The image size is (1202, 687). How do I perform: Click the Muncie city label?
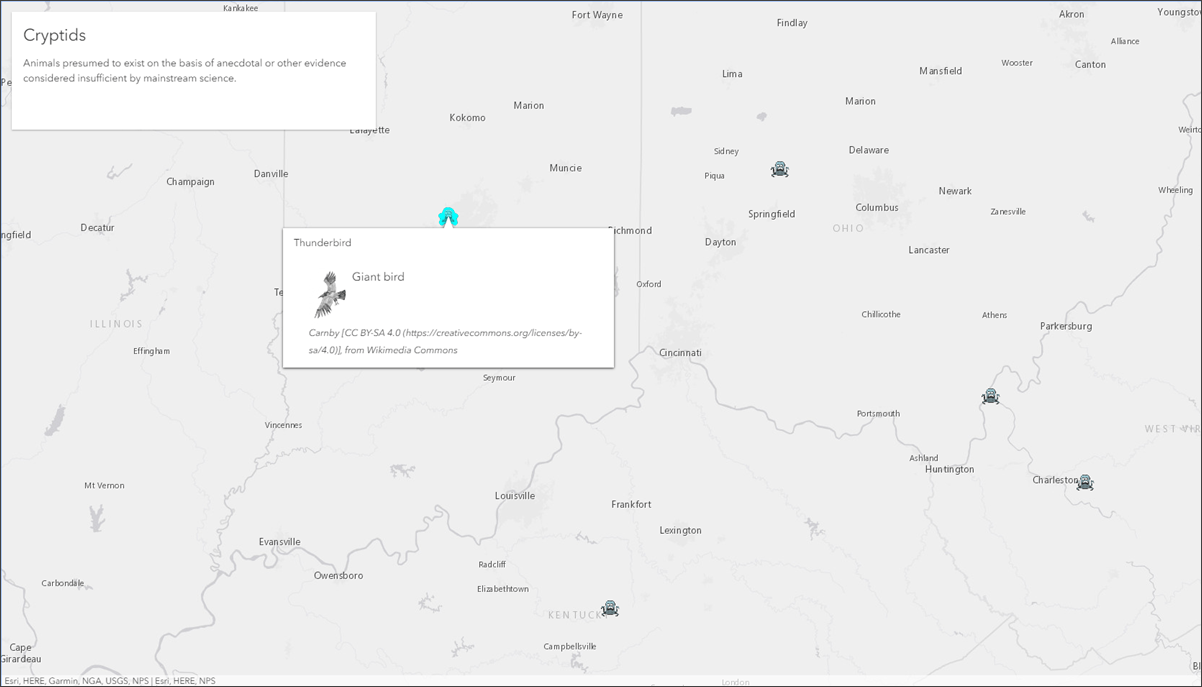coord(565,168)
